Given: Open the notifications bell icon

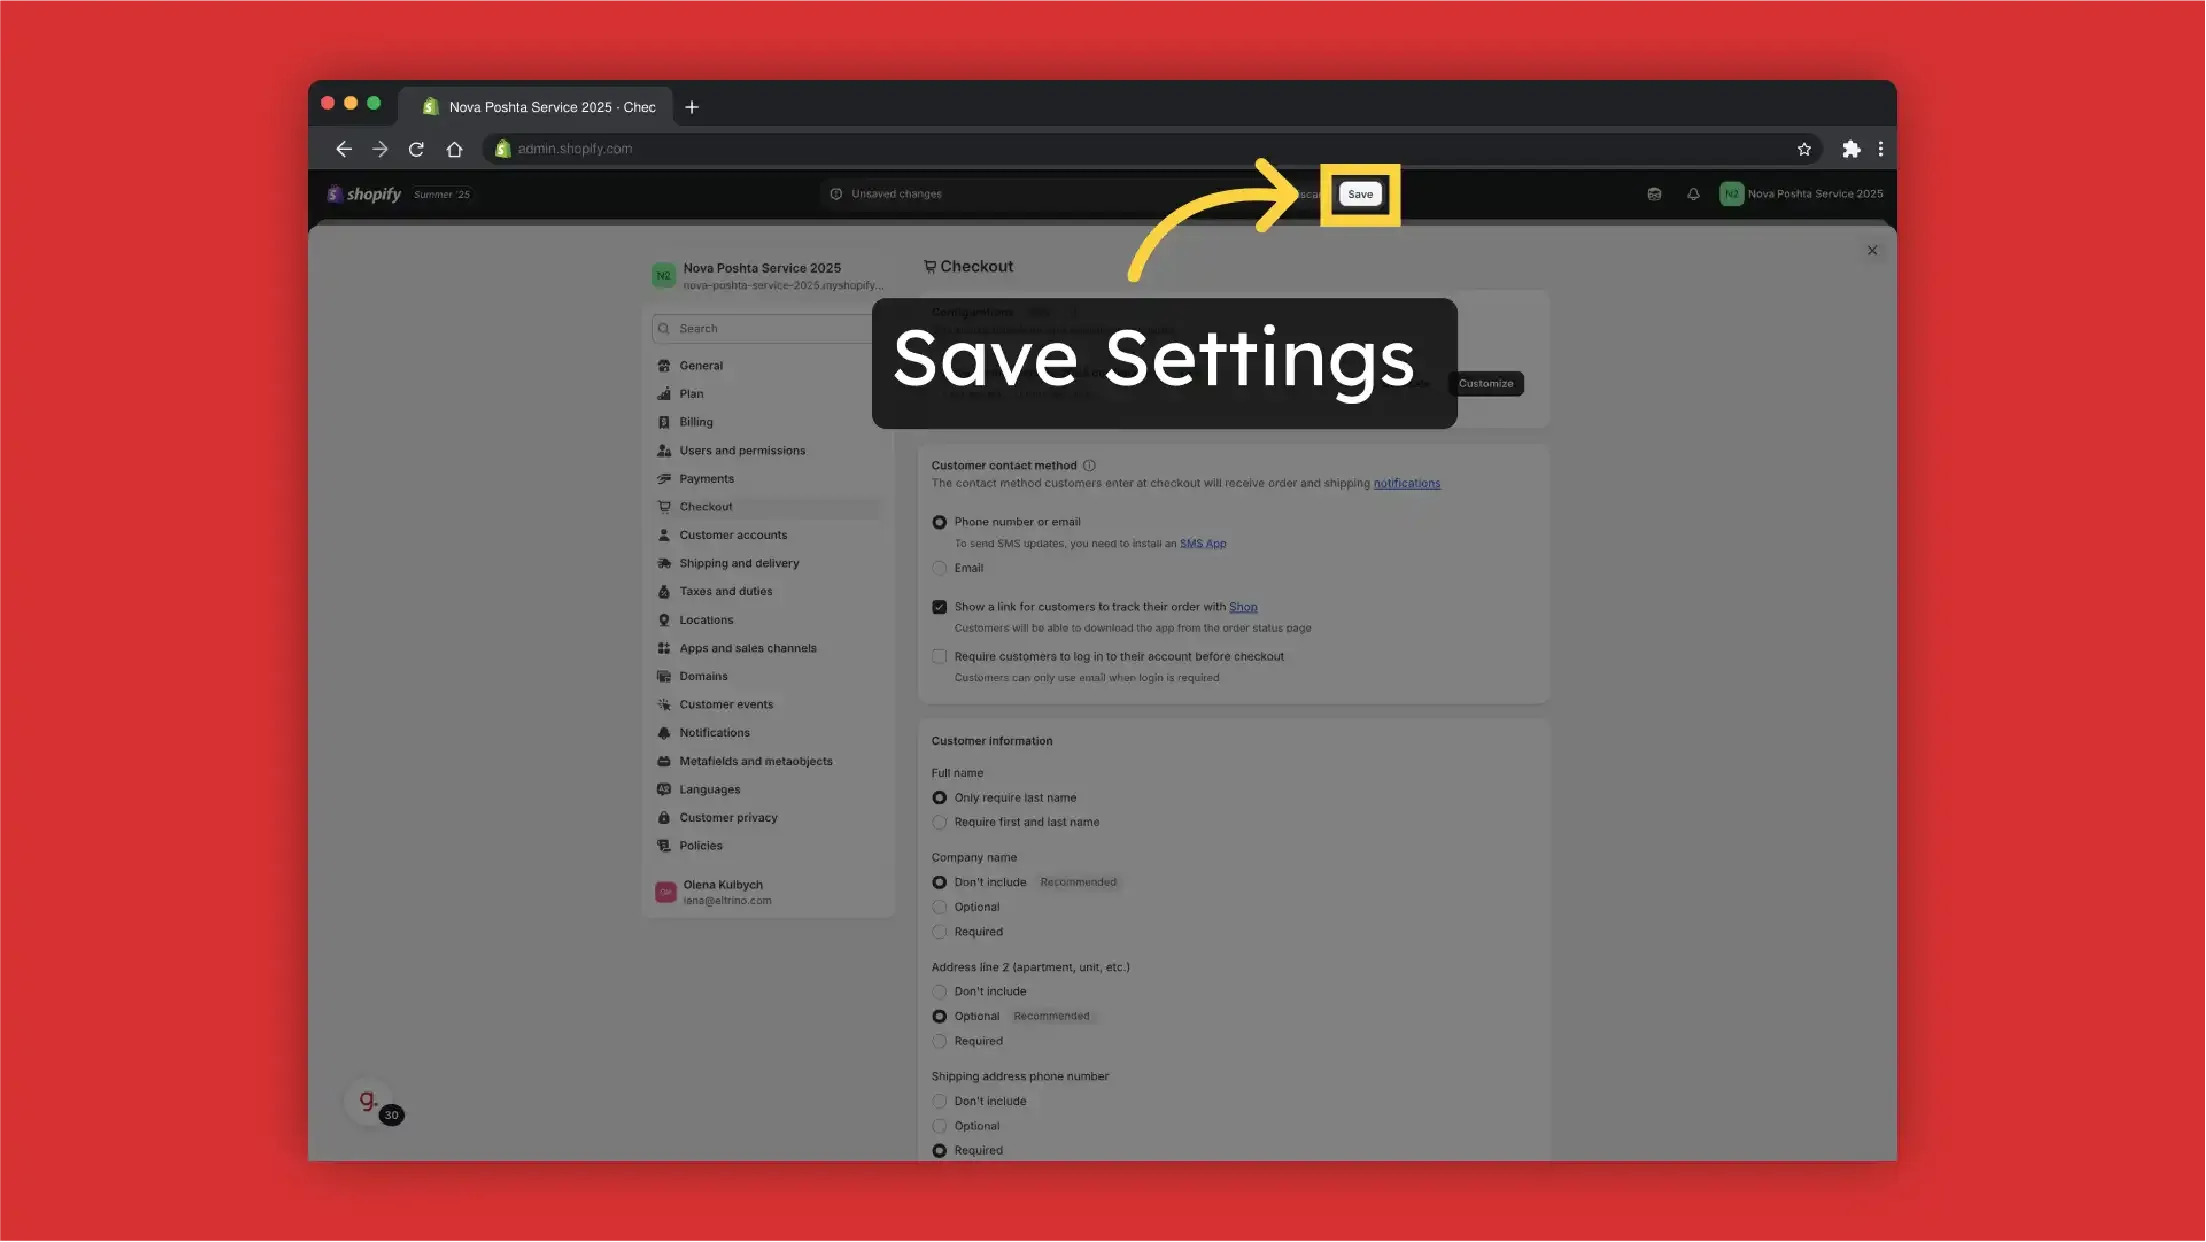Looking at the screenshot, I should [x=1693, y=194].
